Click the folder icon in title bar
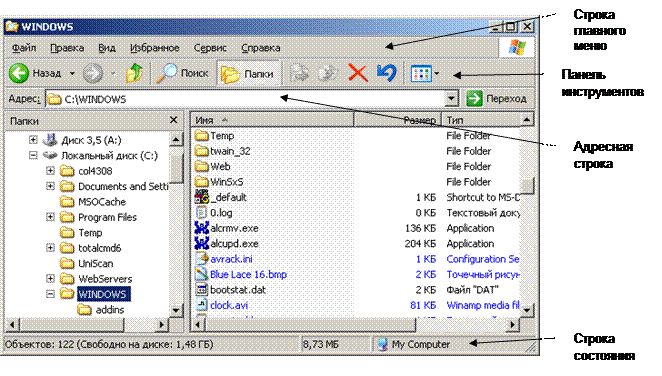The height and width of the screenshot is (376, 662). coord(12,27)
